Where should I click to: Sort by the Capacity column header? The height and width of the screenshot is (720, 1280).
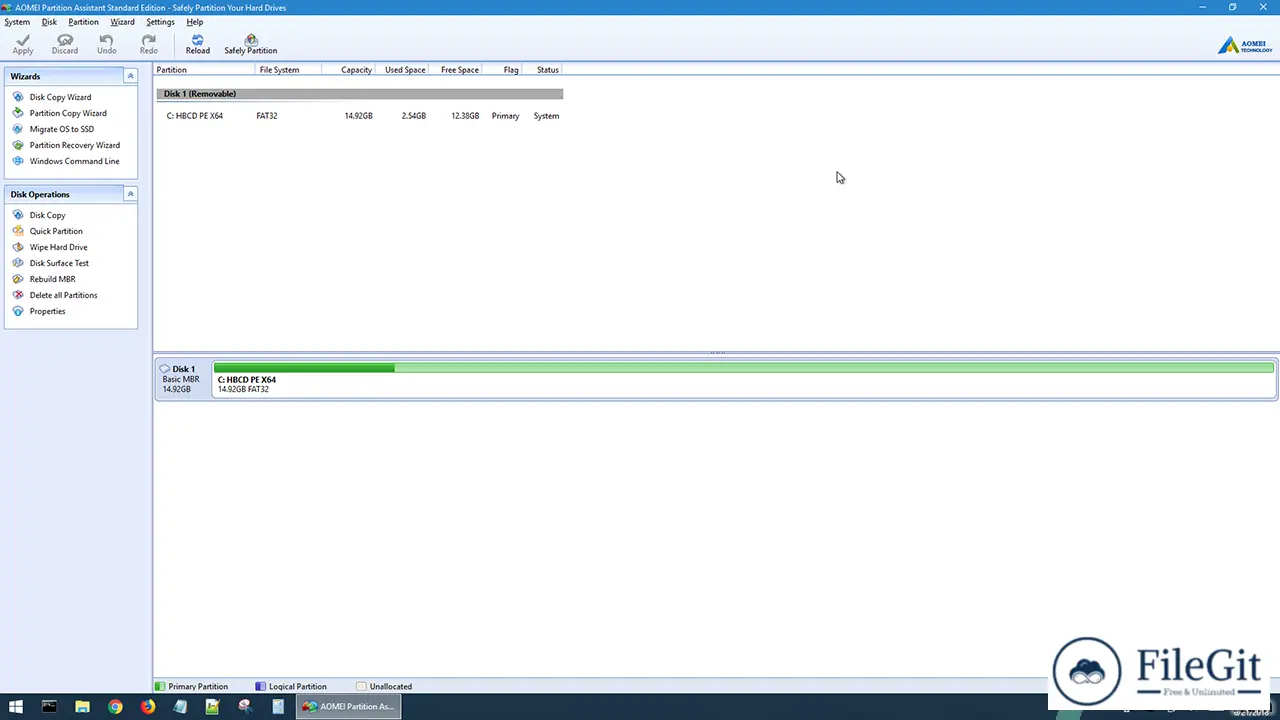(x=348, y=70)
